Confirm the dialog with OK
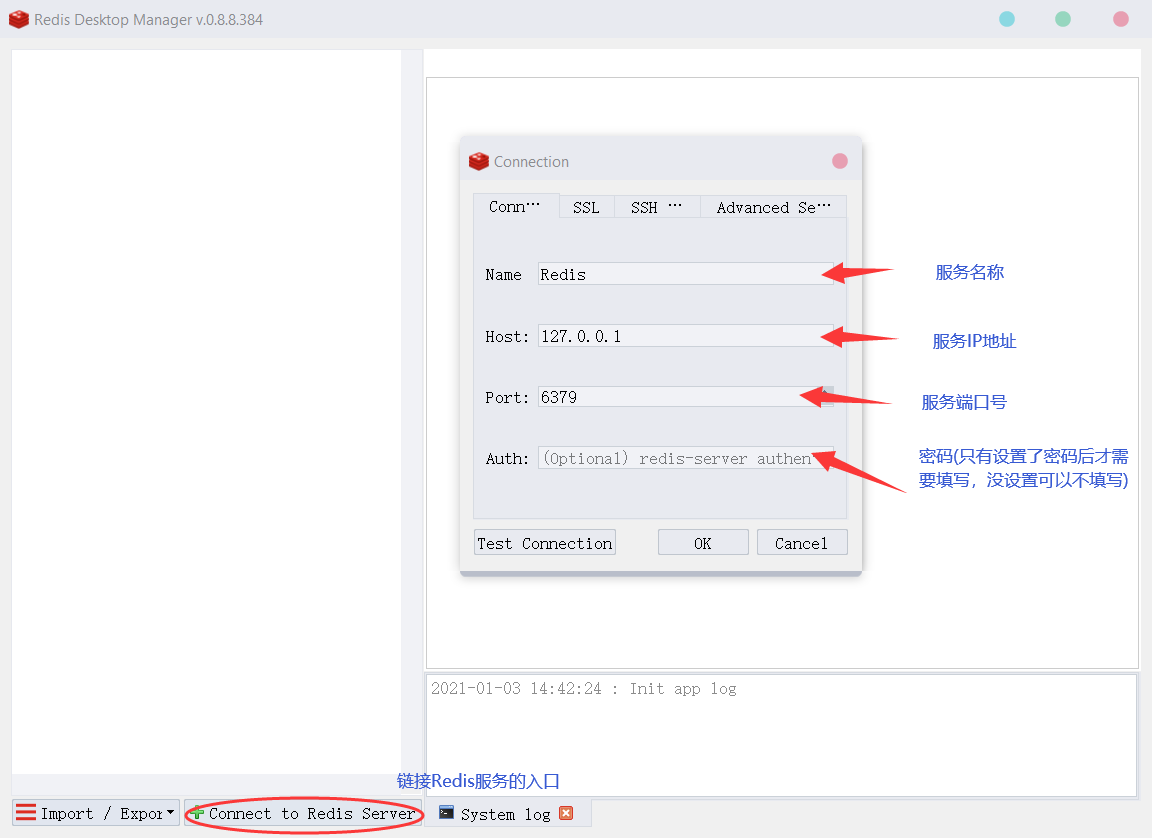 (703, 543)
